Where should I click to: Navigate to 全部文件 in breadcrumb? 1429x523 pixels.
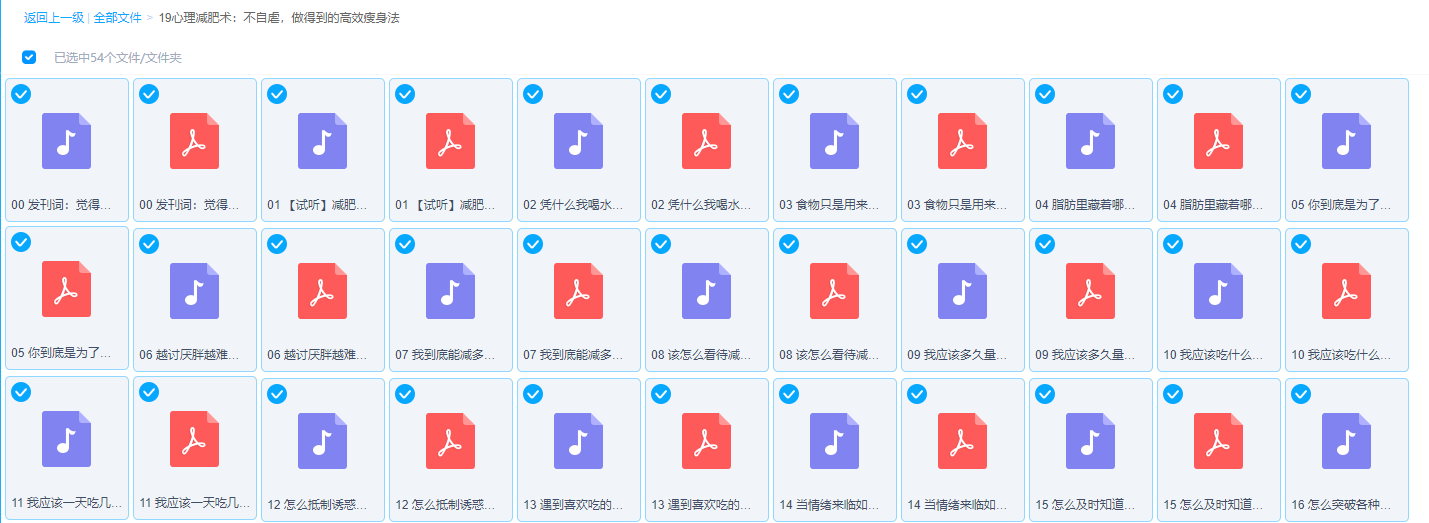point(117,17)
